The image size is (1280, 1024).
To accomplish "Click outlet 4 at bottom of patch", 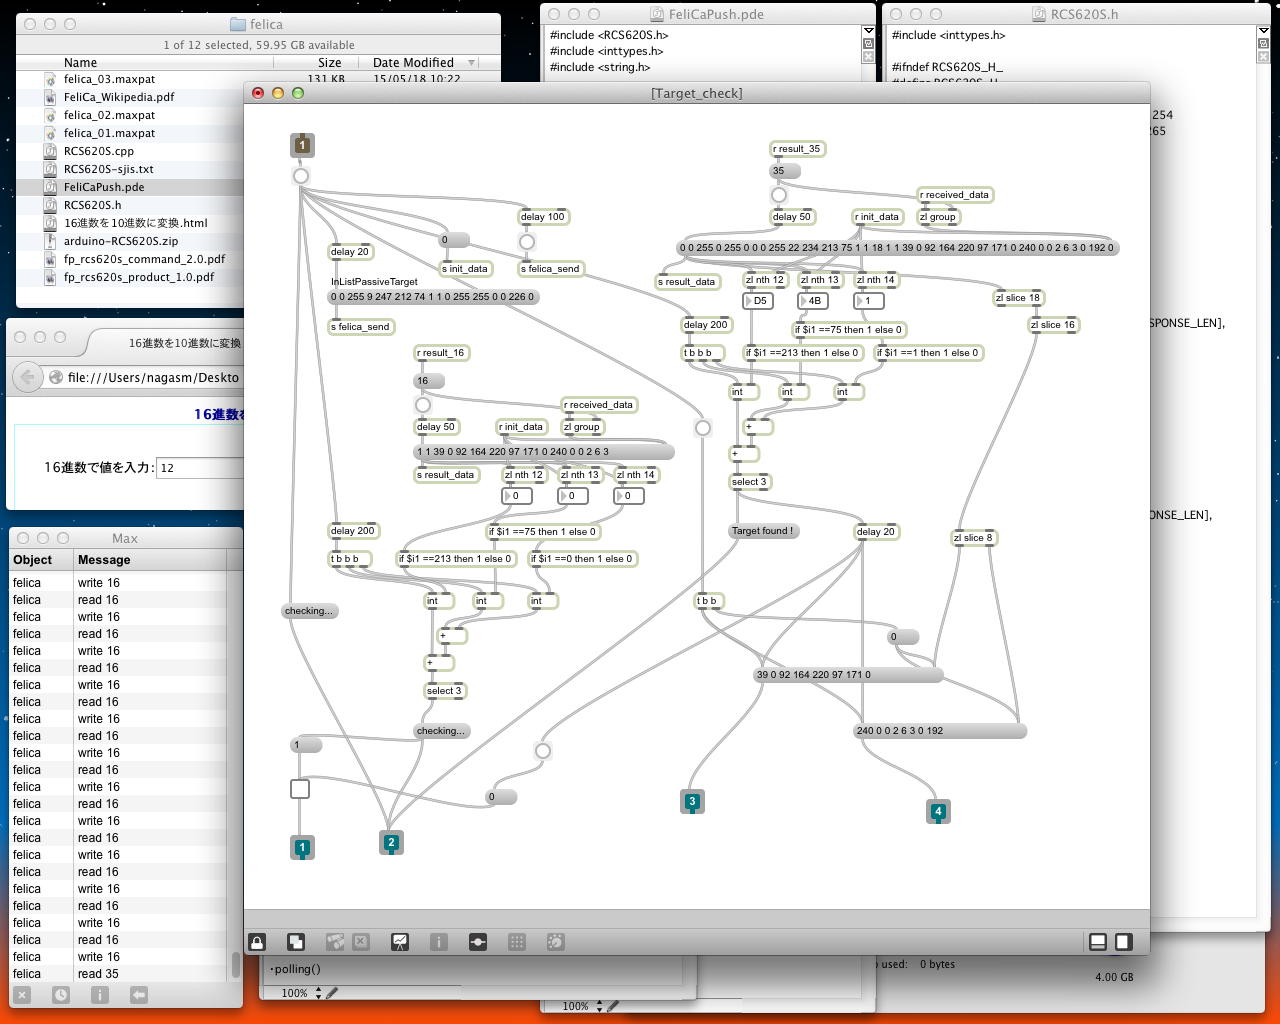I will tap(938, 812).
